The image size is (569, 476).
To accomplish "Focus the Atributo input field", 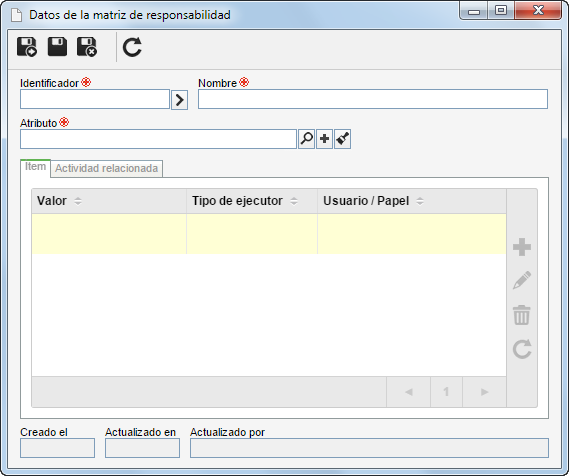I will 158,139.
